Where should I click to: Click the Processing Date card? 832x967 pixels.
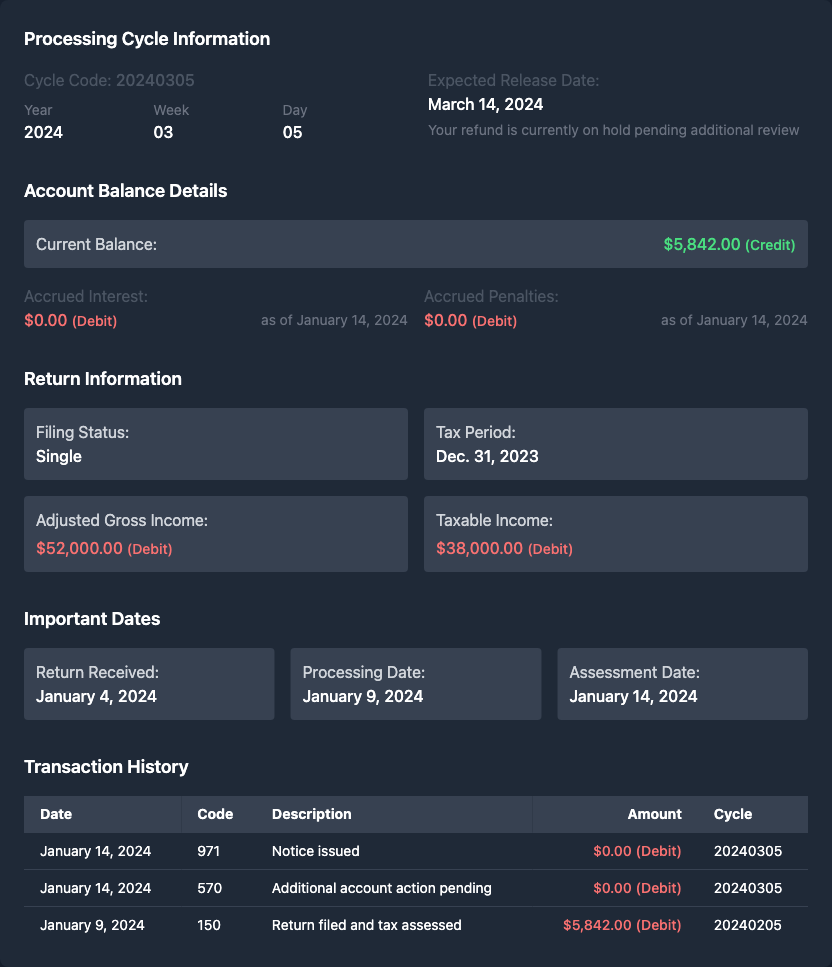click(x=415, y=684)
